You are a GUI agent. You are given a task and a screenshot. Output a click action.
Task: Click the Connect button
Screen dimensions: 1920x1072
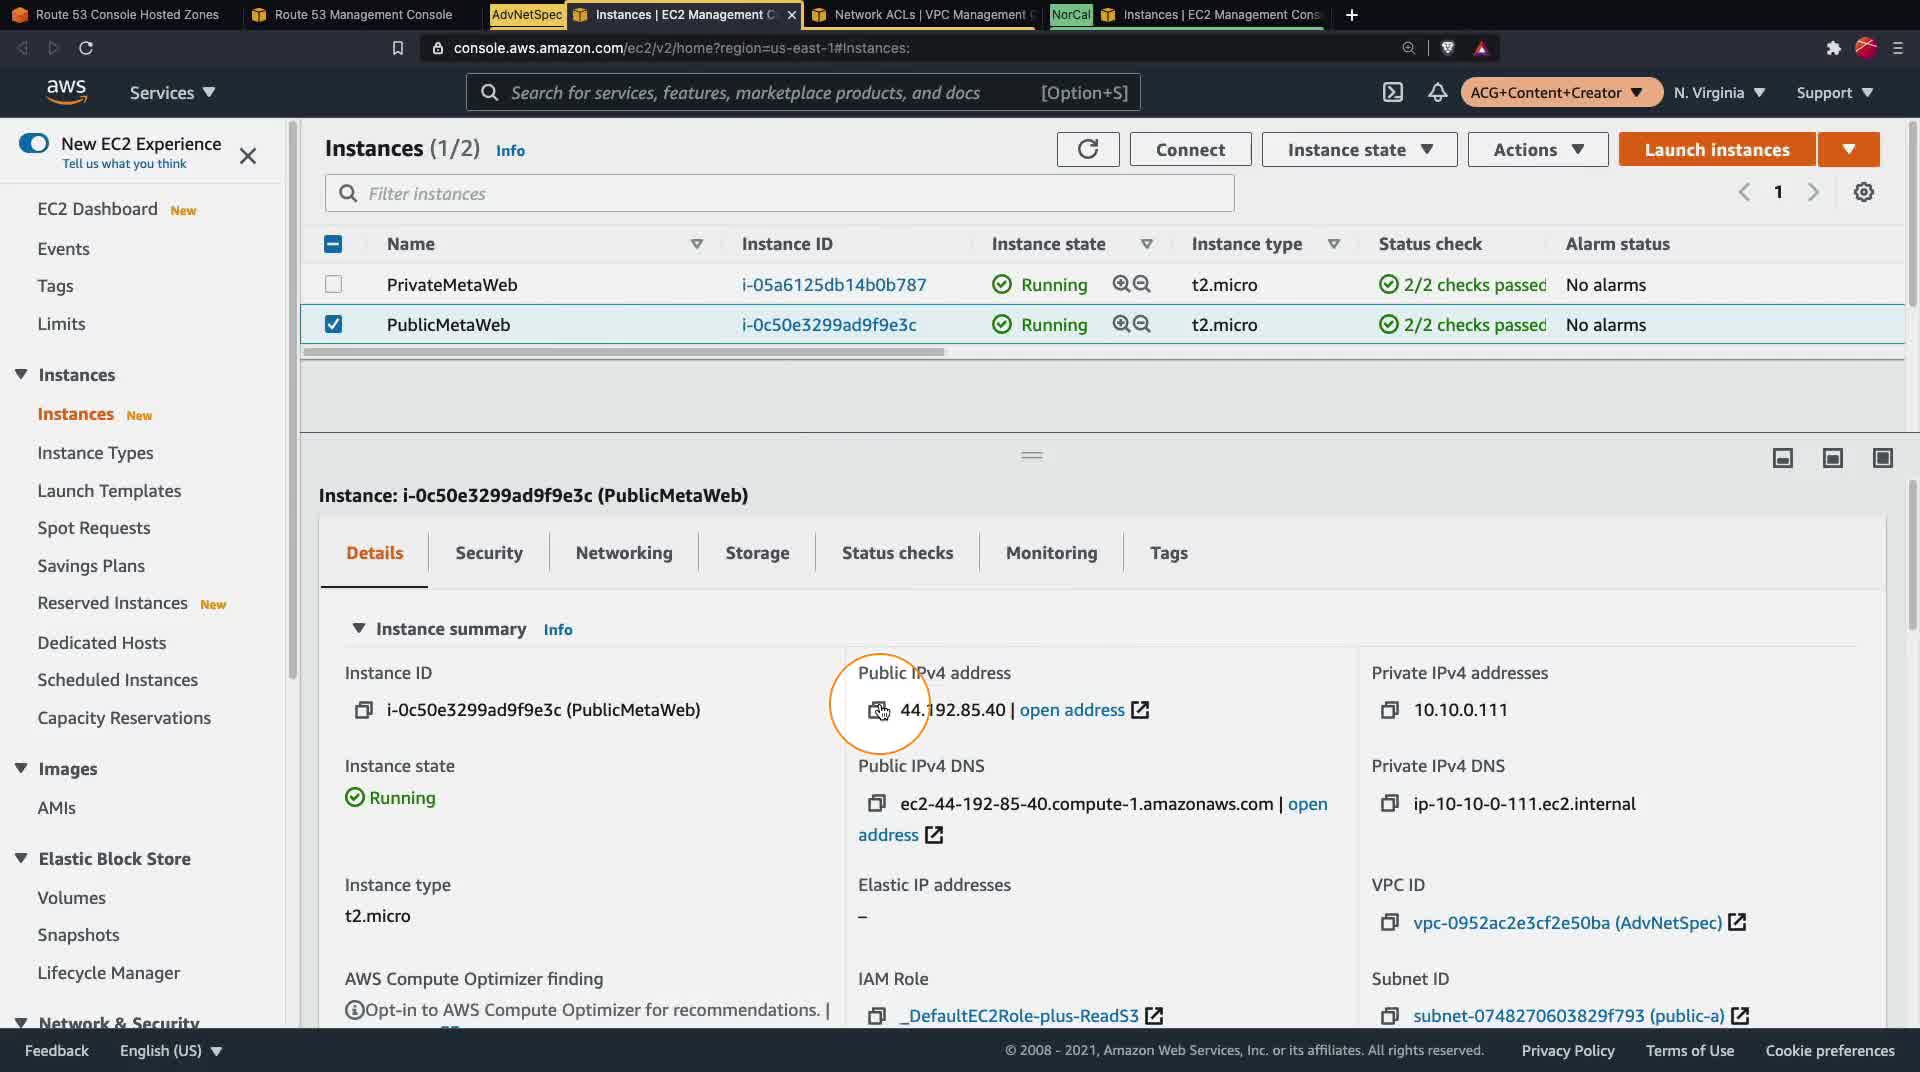(x=1190, y=149)
